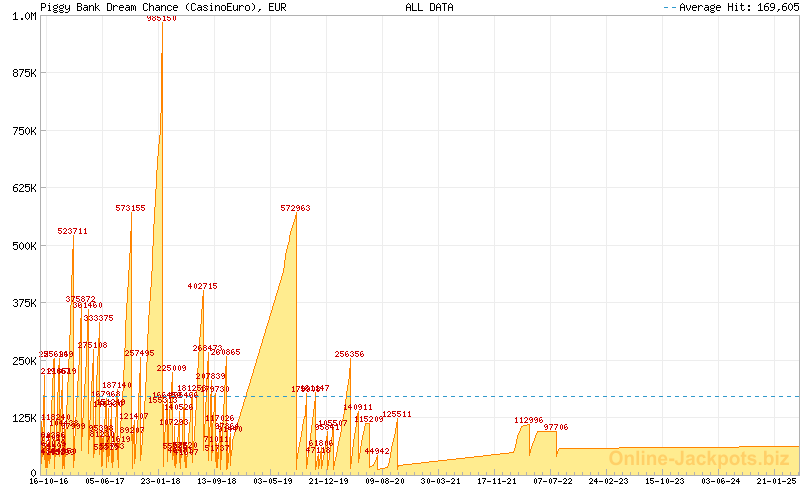Click the 16-10-16 start date label
Viewport: 800px width, 490px height.
click(49, 481)
